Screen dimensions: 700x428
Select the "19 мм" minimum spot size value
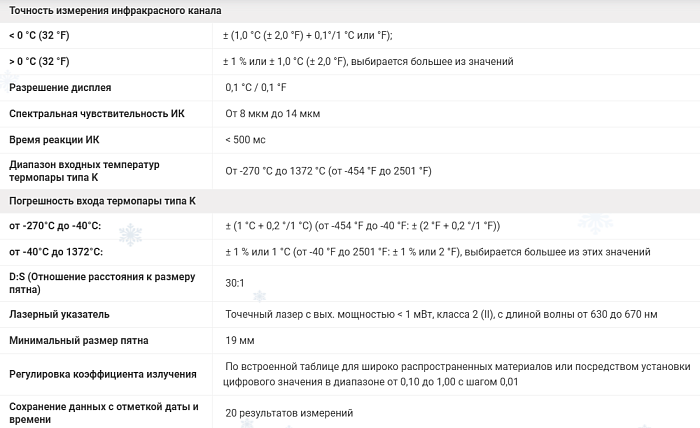(x=241, y=341)
